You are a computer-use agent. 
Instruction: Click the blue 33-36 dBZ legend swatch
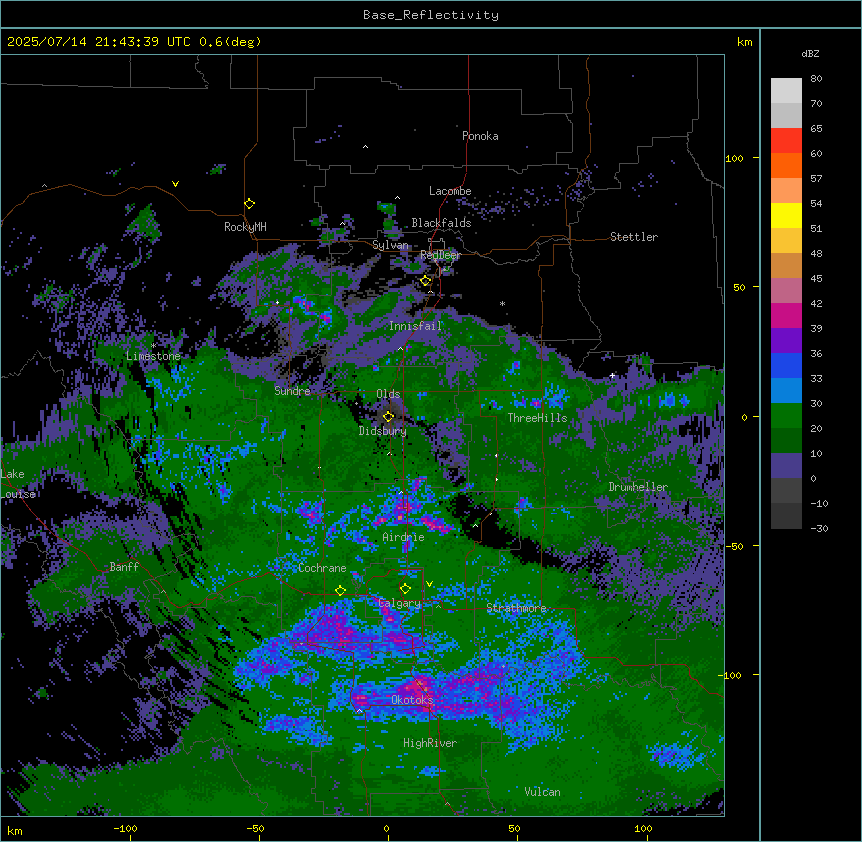[786, 365]
